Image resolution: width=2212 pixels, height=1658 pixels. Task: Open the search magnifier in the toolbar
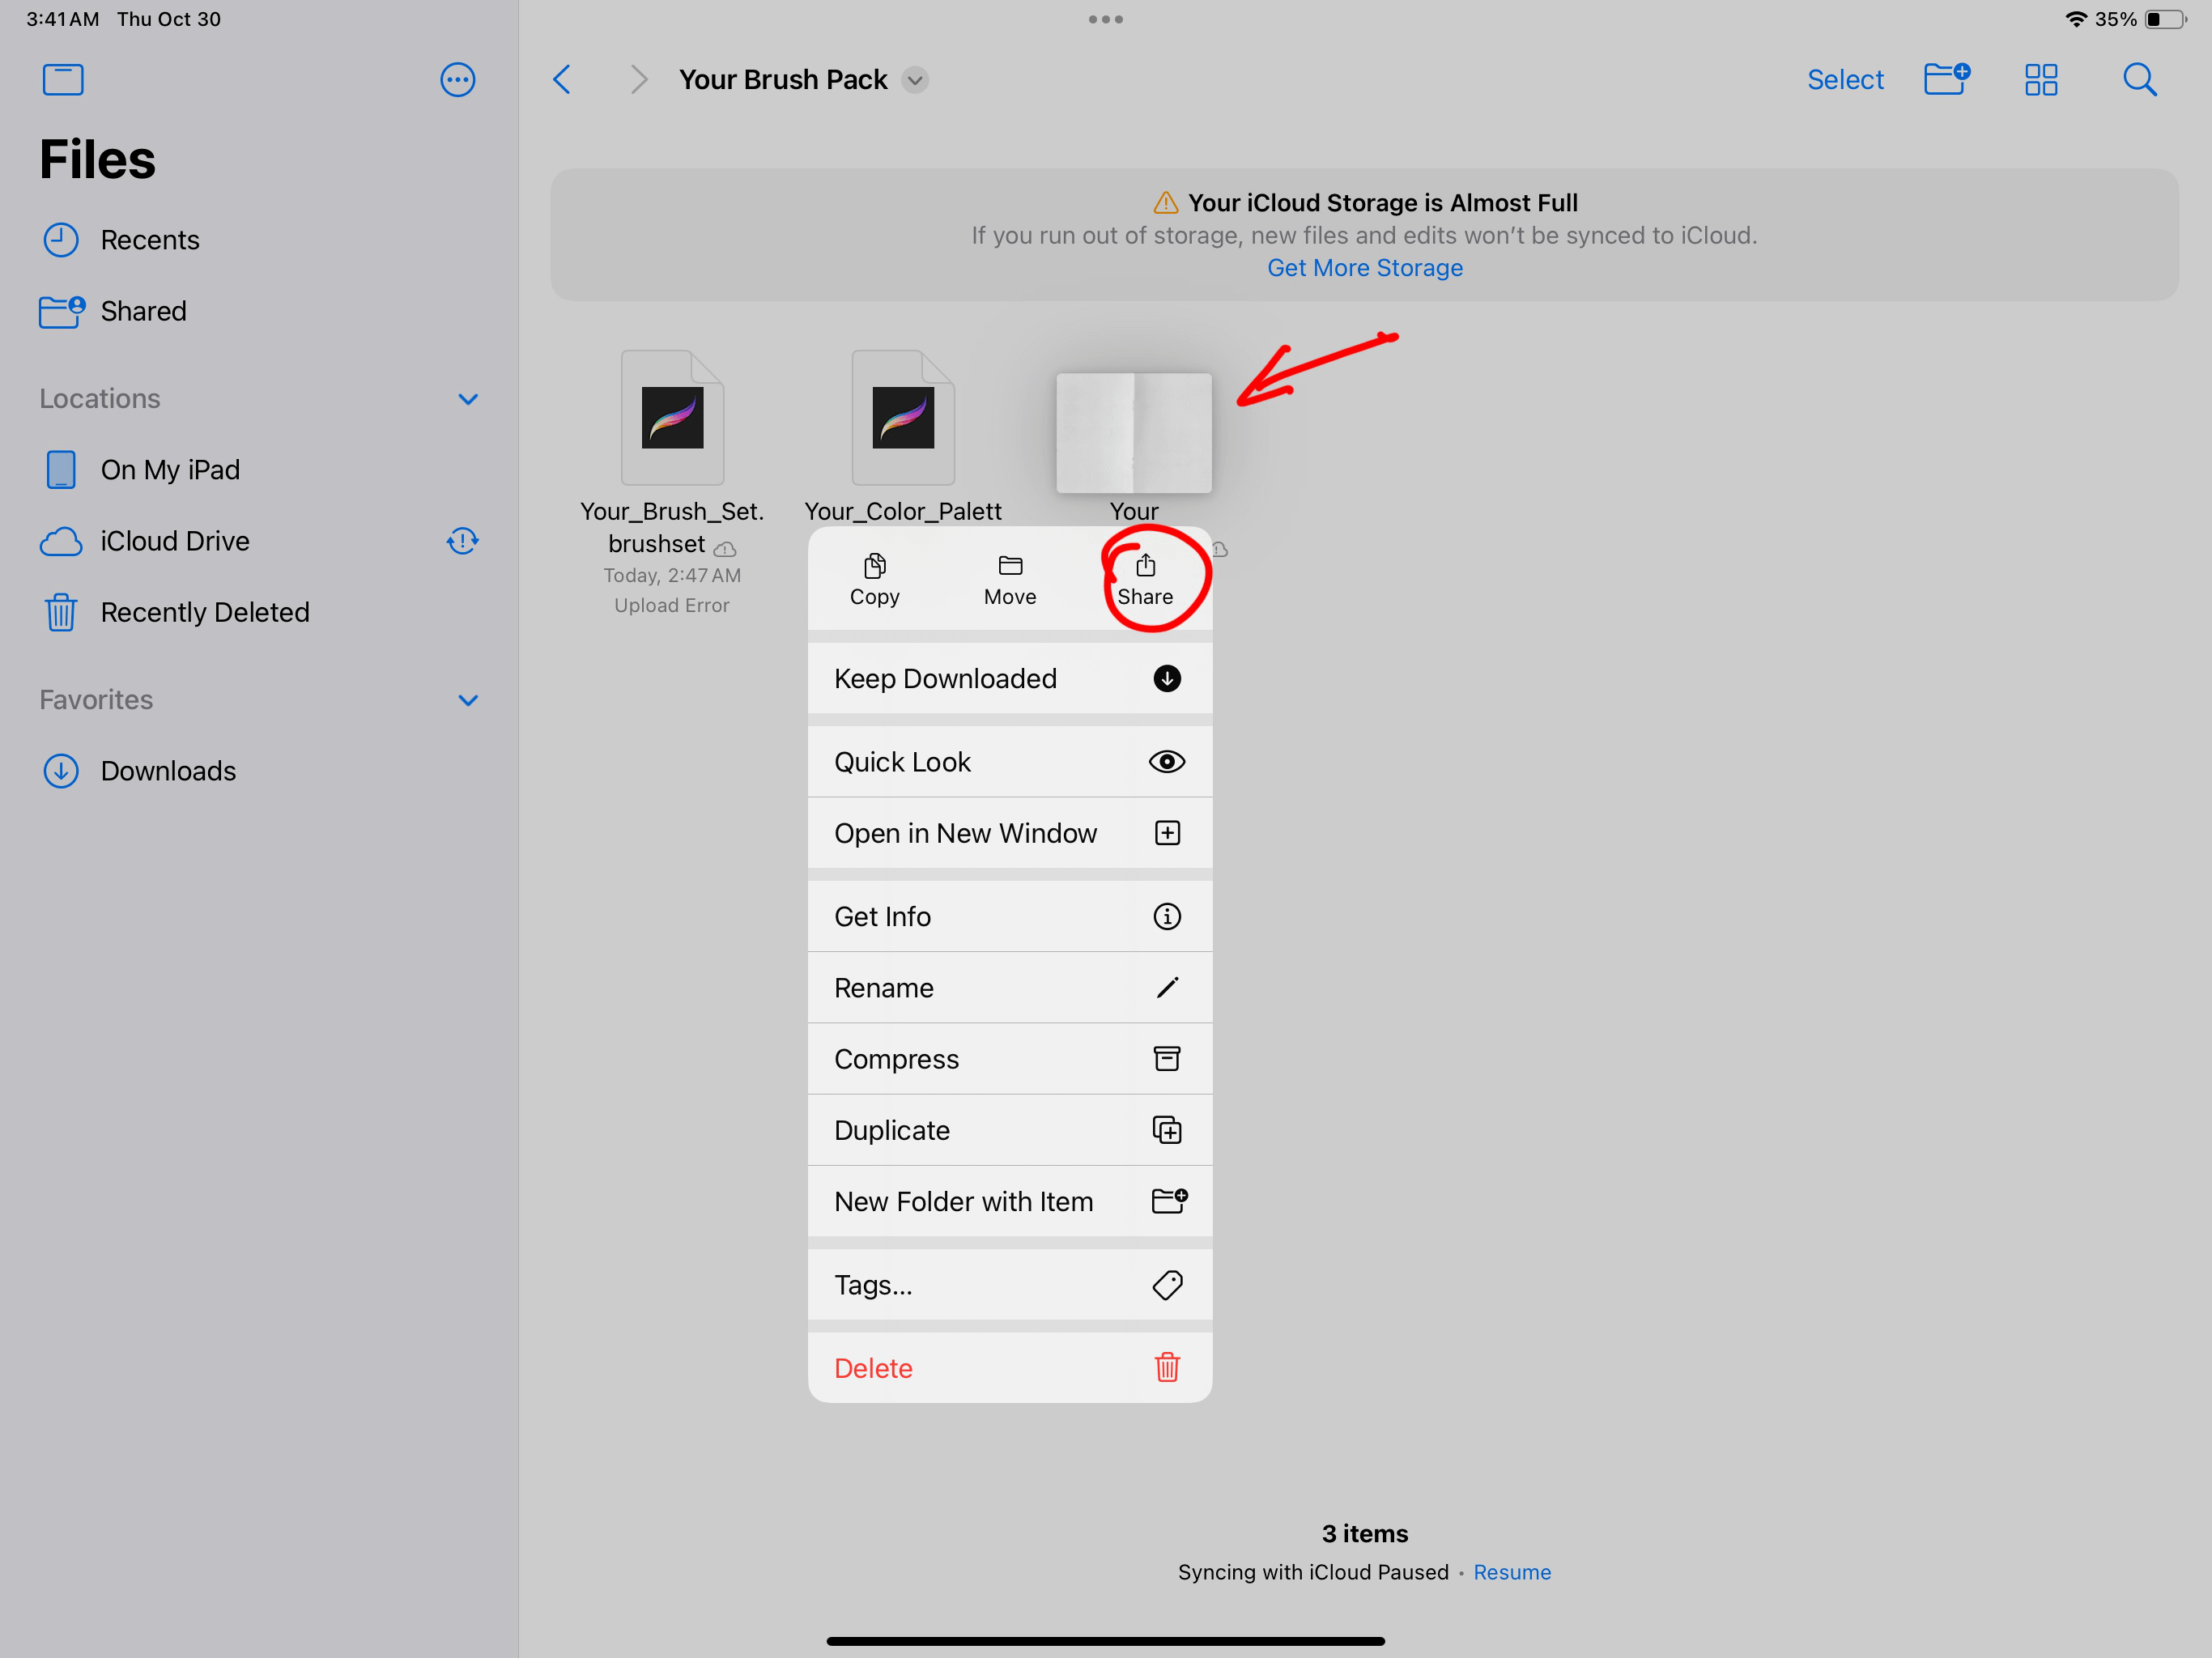(2139, 80)
